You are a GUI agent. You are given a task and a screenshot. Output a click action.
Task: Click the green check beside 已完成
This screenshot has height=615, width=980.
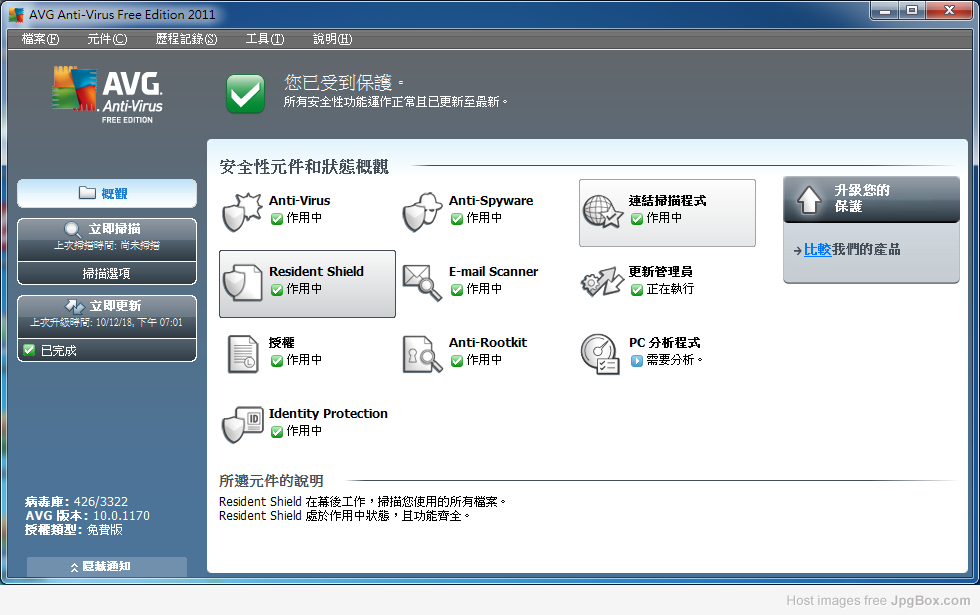(x=29, y=350)
